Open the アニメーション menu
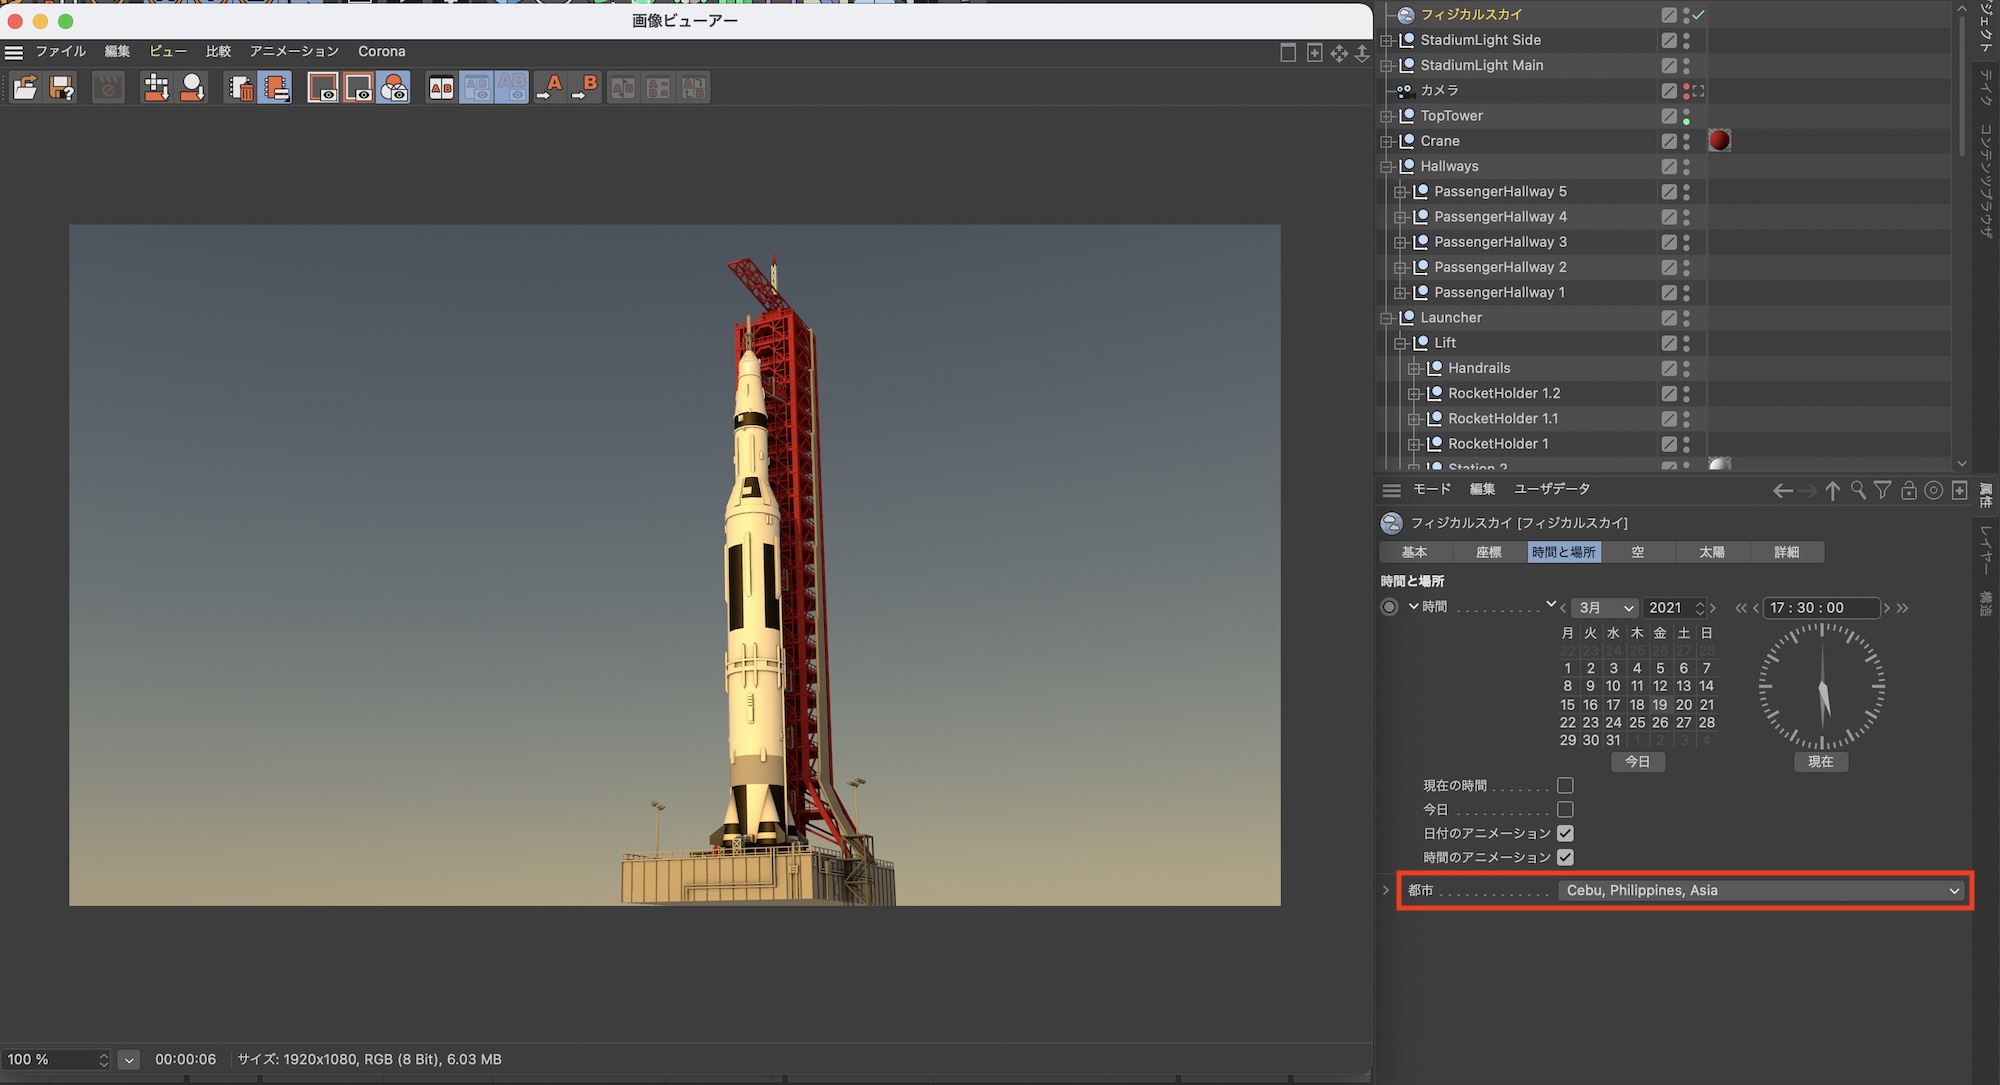Viewport: 2000px width, 1085px height. (x=294, y=51)
